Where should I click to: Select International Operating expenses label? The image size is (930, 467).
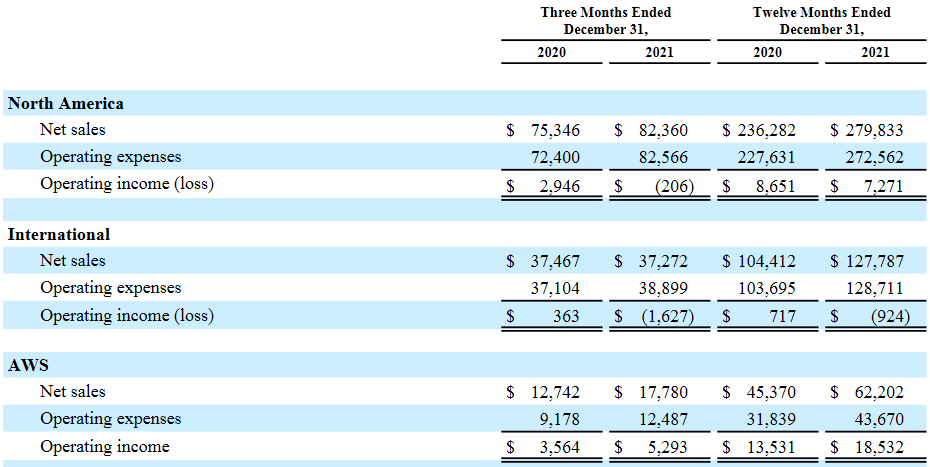coord(110,287)
